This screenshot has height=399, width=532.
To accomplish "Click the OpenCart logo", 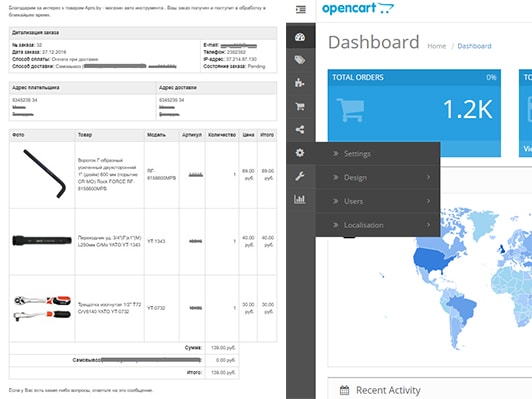I will pos(358,8).
